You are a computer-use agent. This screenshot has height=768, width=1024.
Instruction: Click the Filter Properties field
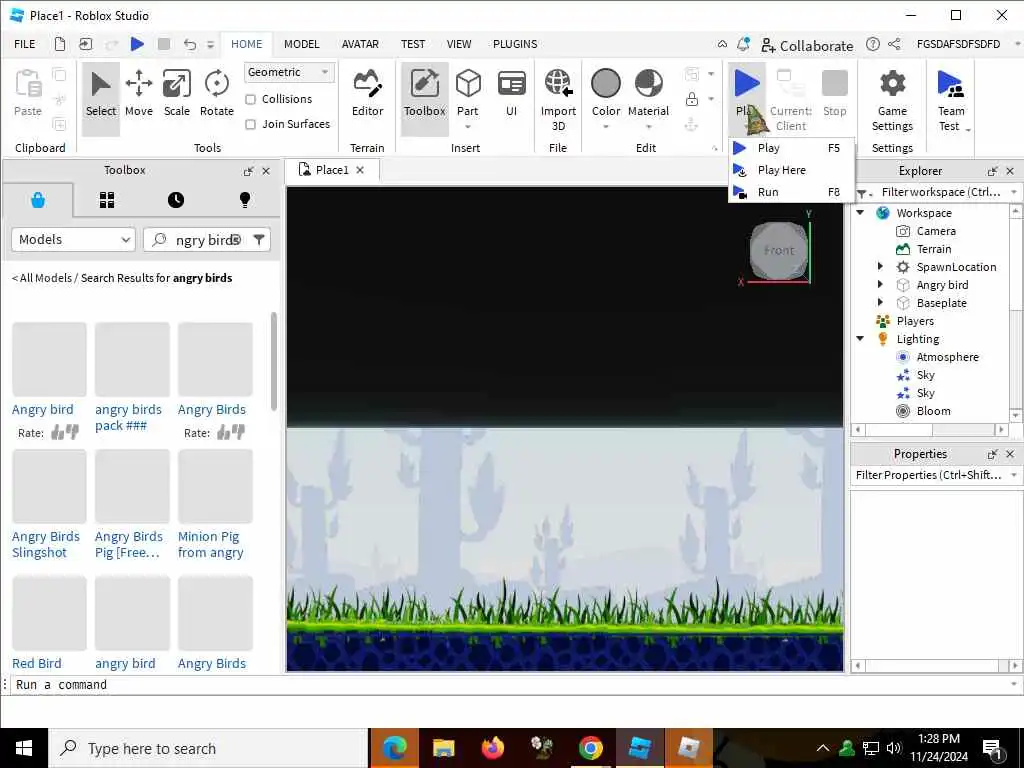pyautogui.click(x=931, y=475)
